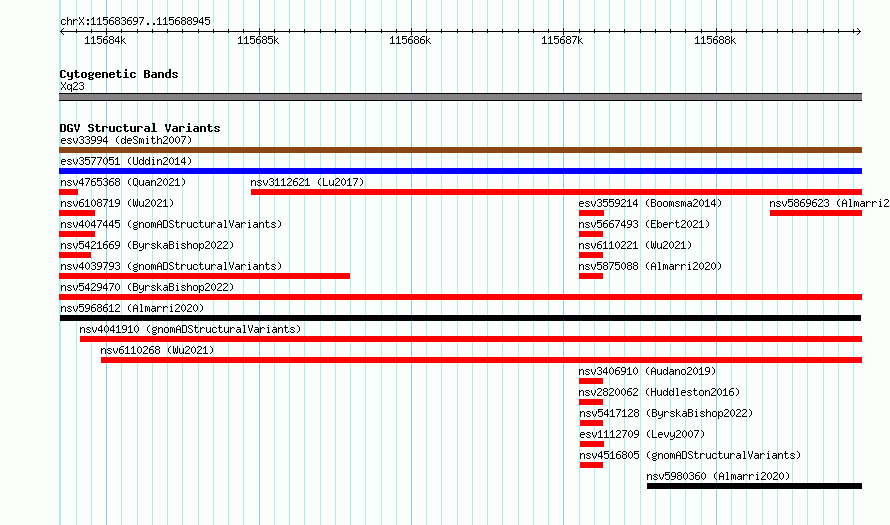
Task: Select the red nsv6110268 variant bar
Action: coord(481,360)
